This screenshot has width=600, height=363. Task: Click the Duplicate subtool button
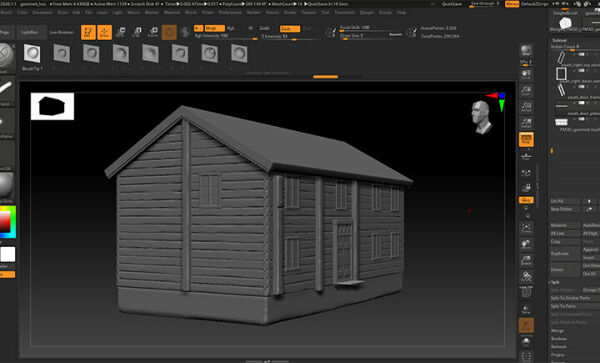pos(565,254)
